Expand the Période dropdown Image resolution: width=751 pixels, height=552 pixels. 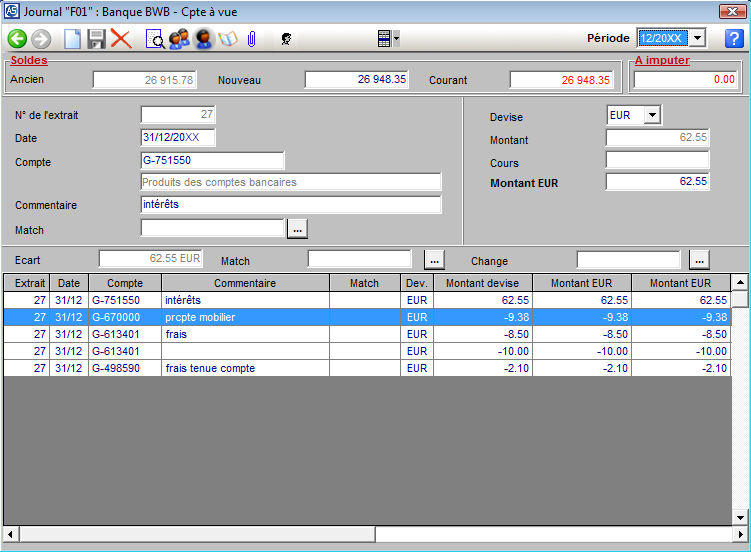(698, 38)
